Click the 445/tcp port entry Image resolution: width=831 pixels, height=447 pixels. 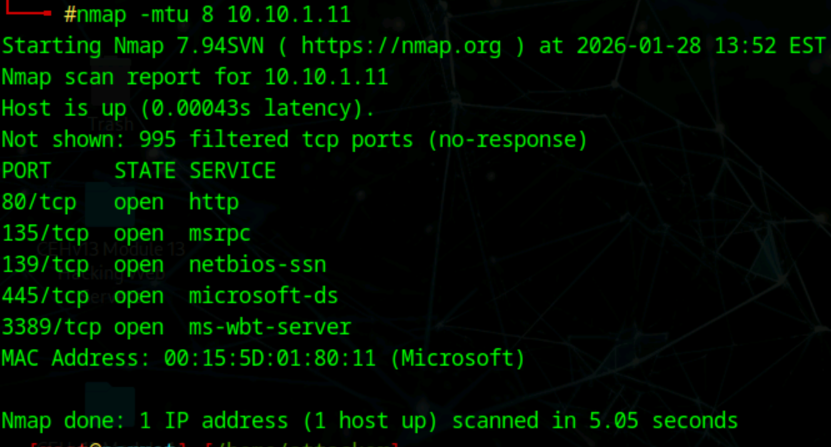(x=44, y=296)
